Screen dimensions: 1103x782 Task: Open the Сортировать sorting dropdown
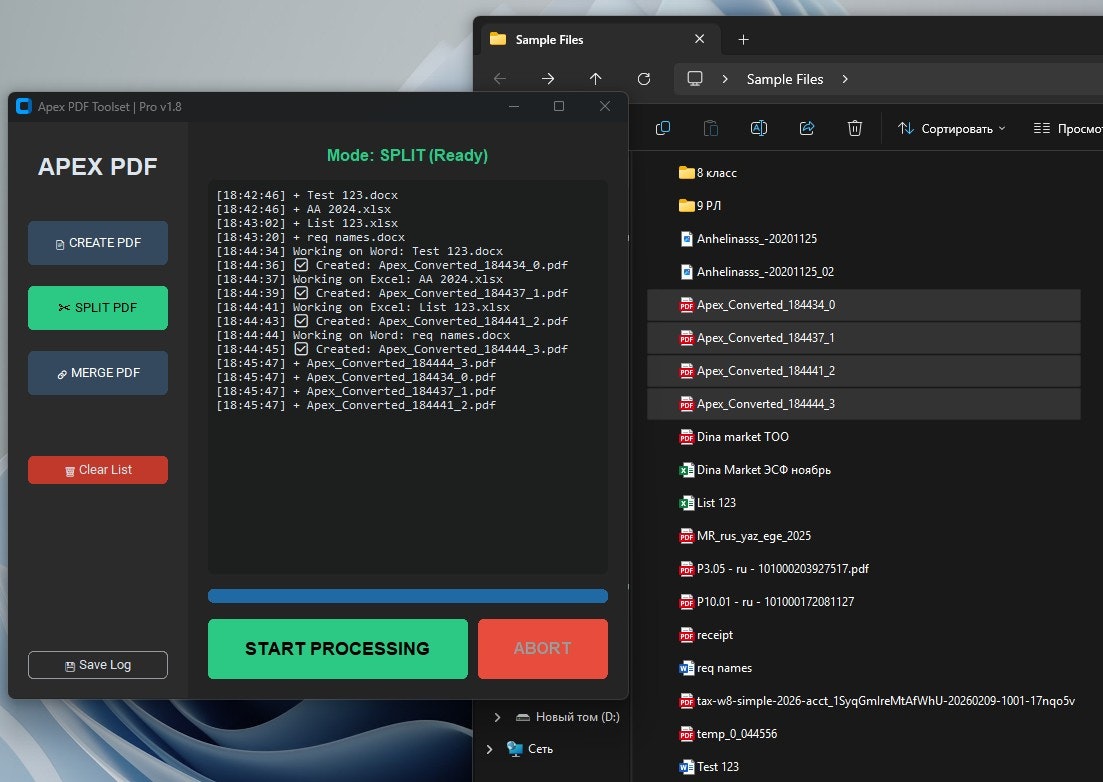(x=950, y=128)
